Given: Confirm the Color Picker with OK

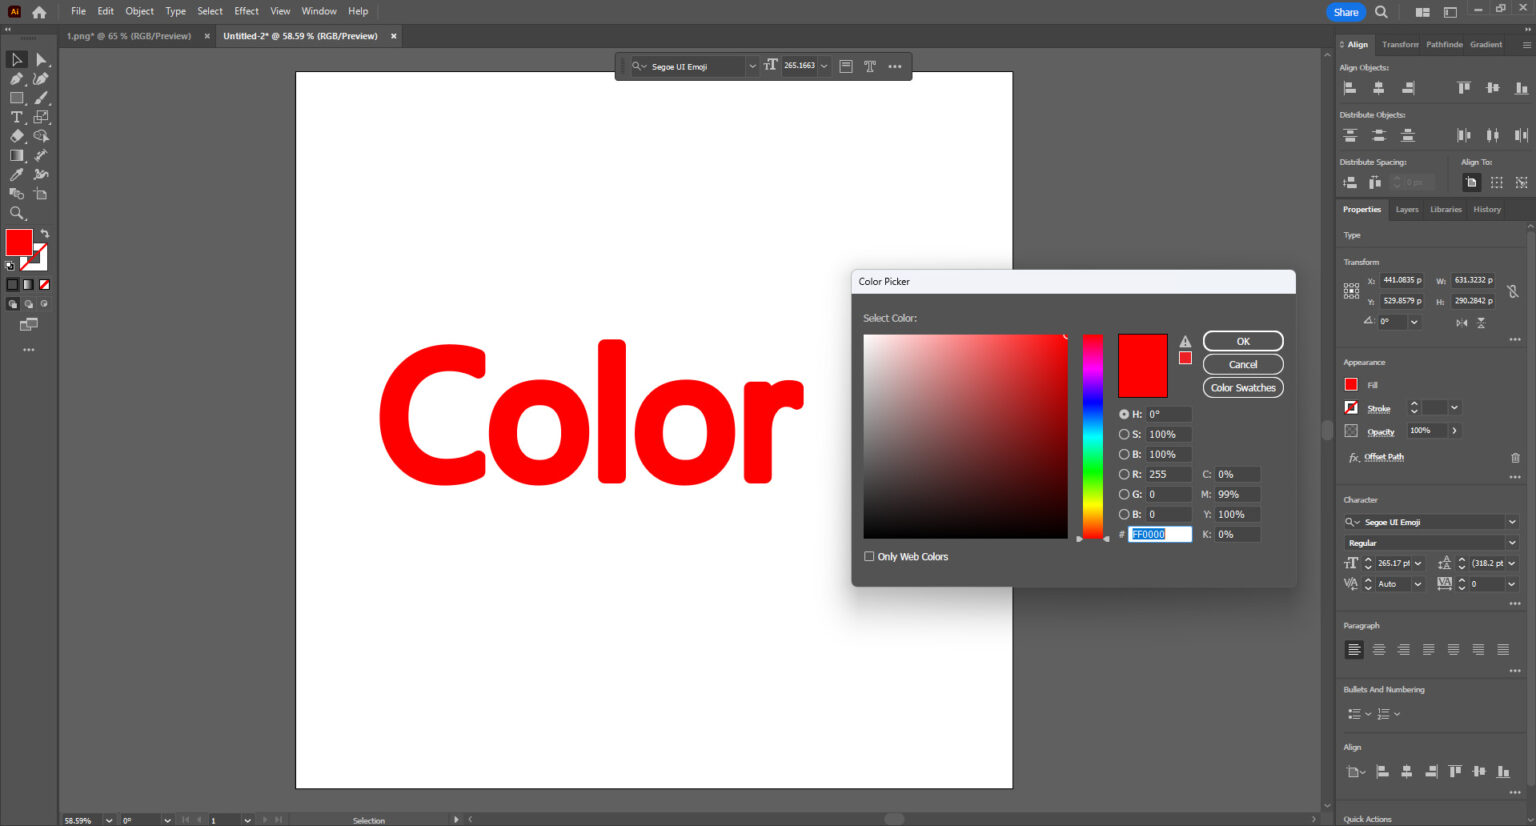Looking at the screenshot, I should coord(1242,340).
